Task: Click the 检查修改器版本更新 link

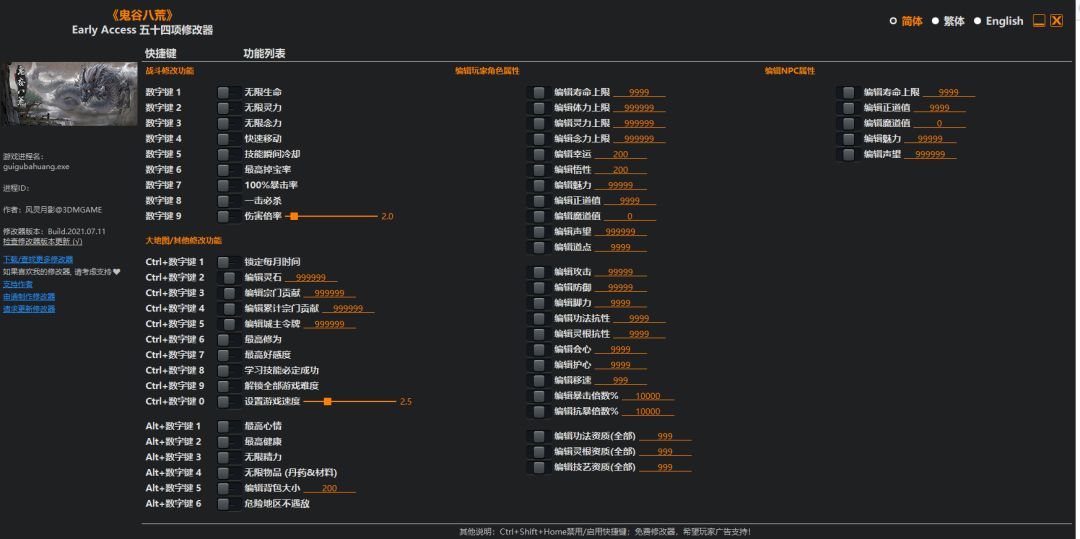Action: [x=43, y=242]
